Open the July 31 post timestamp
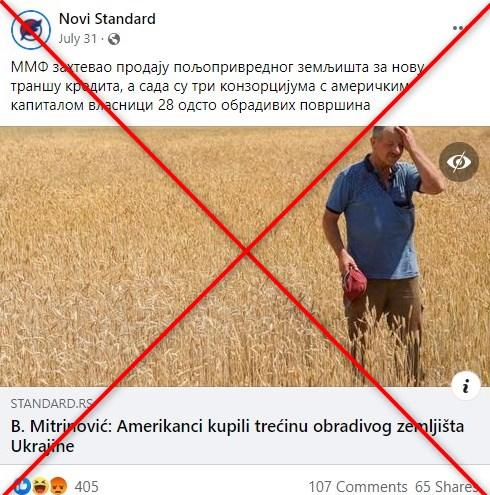This screenshot has height=495, width=490. click(78, 39)
